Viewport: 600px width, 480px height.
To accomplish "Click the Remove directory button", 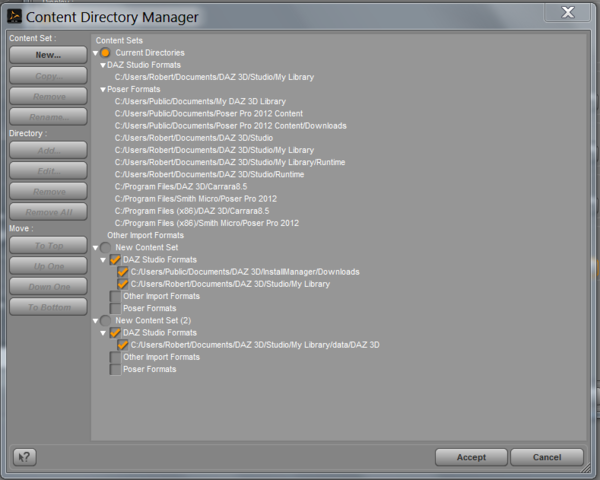I will [48, 191].
